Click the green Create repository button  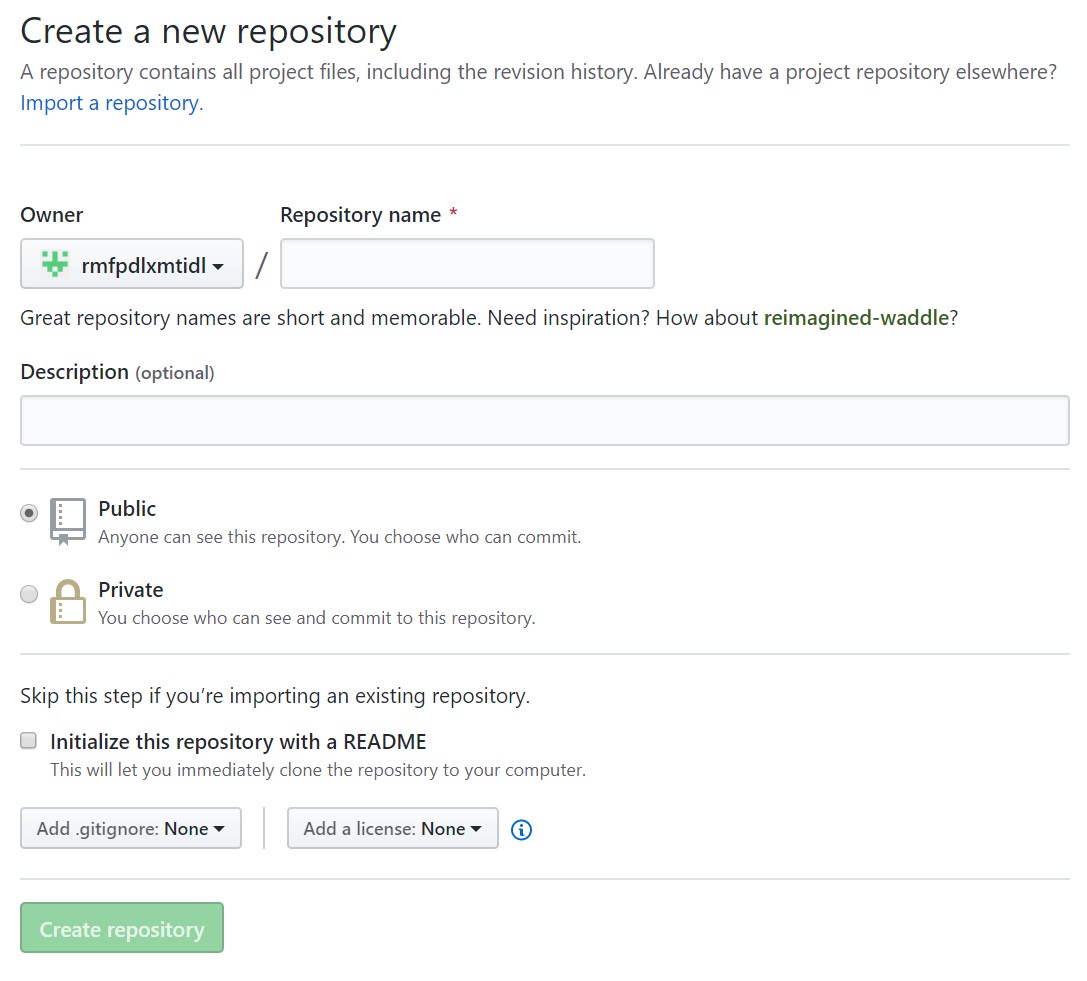tap(121, 927)
